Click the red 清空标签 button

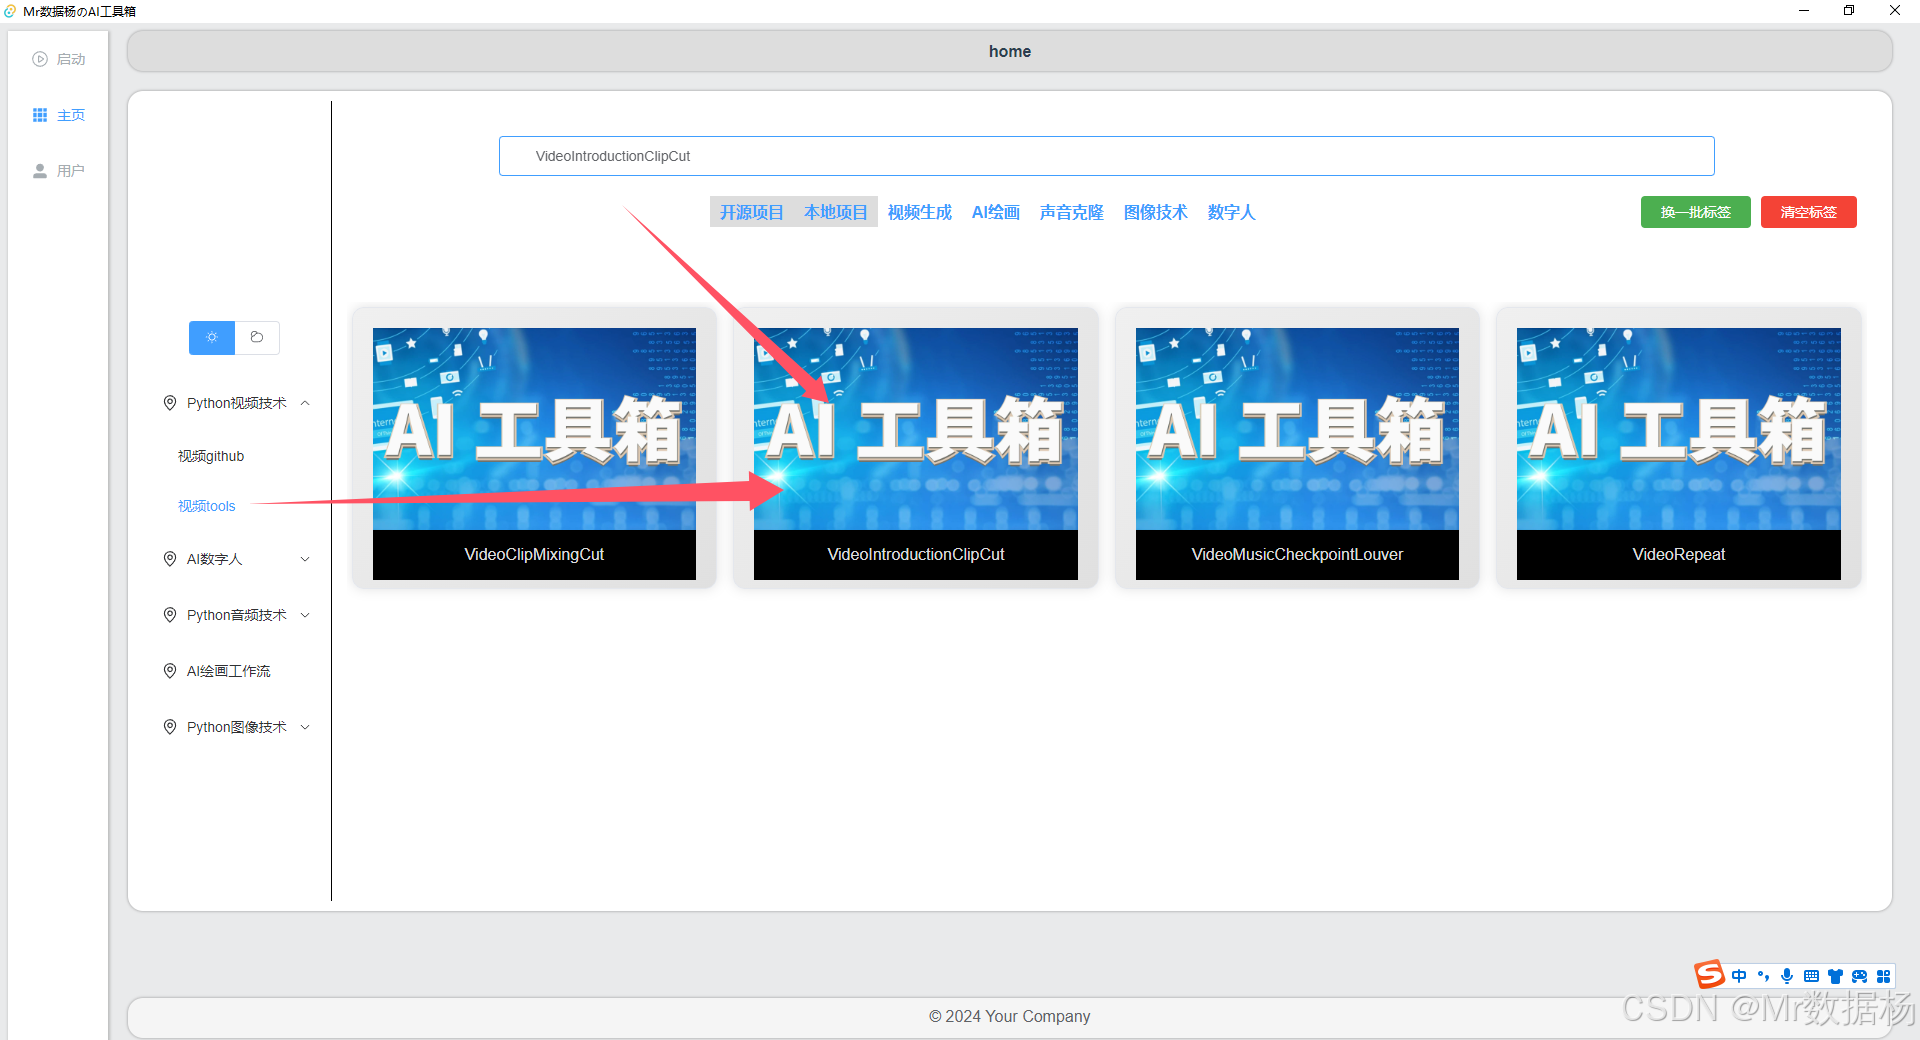pos(1809,212)
